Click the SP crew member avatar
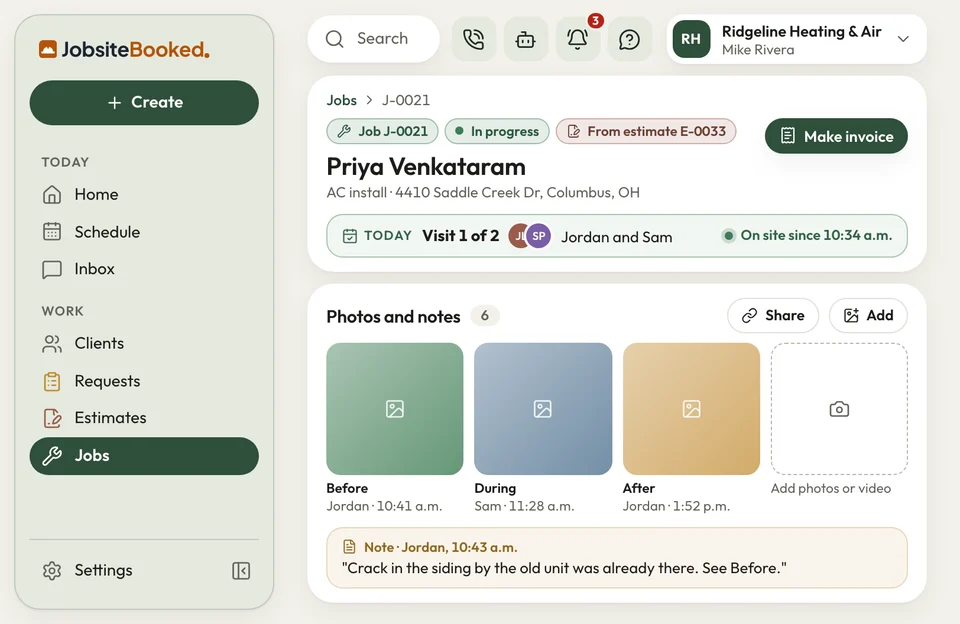960x624 pixels. tap(539, 236)
